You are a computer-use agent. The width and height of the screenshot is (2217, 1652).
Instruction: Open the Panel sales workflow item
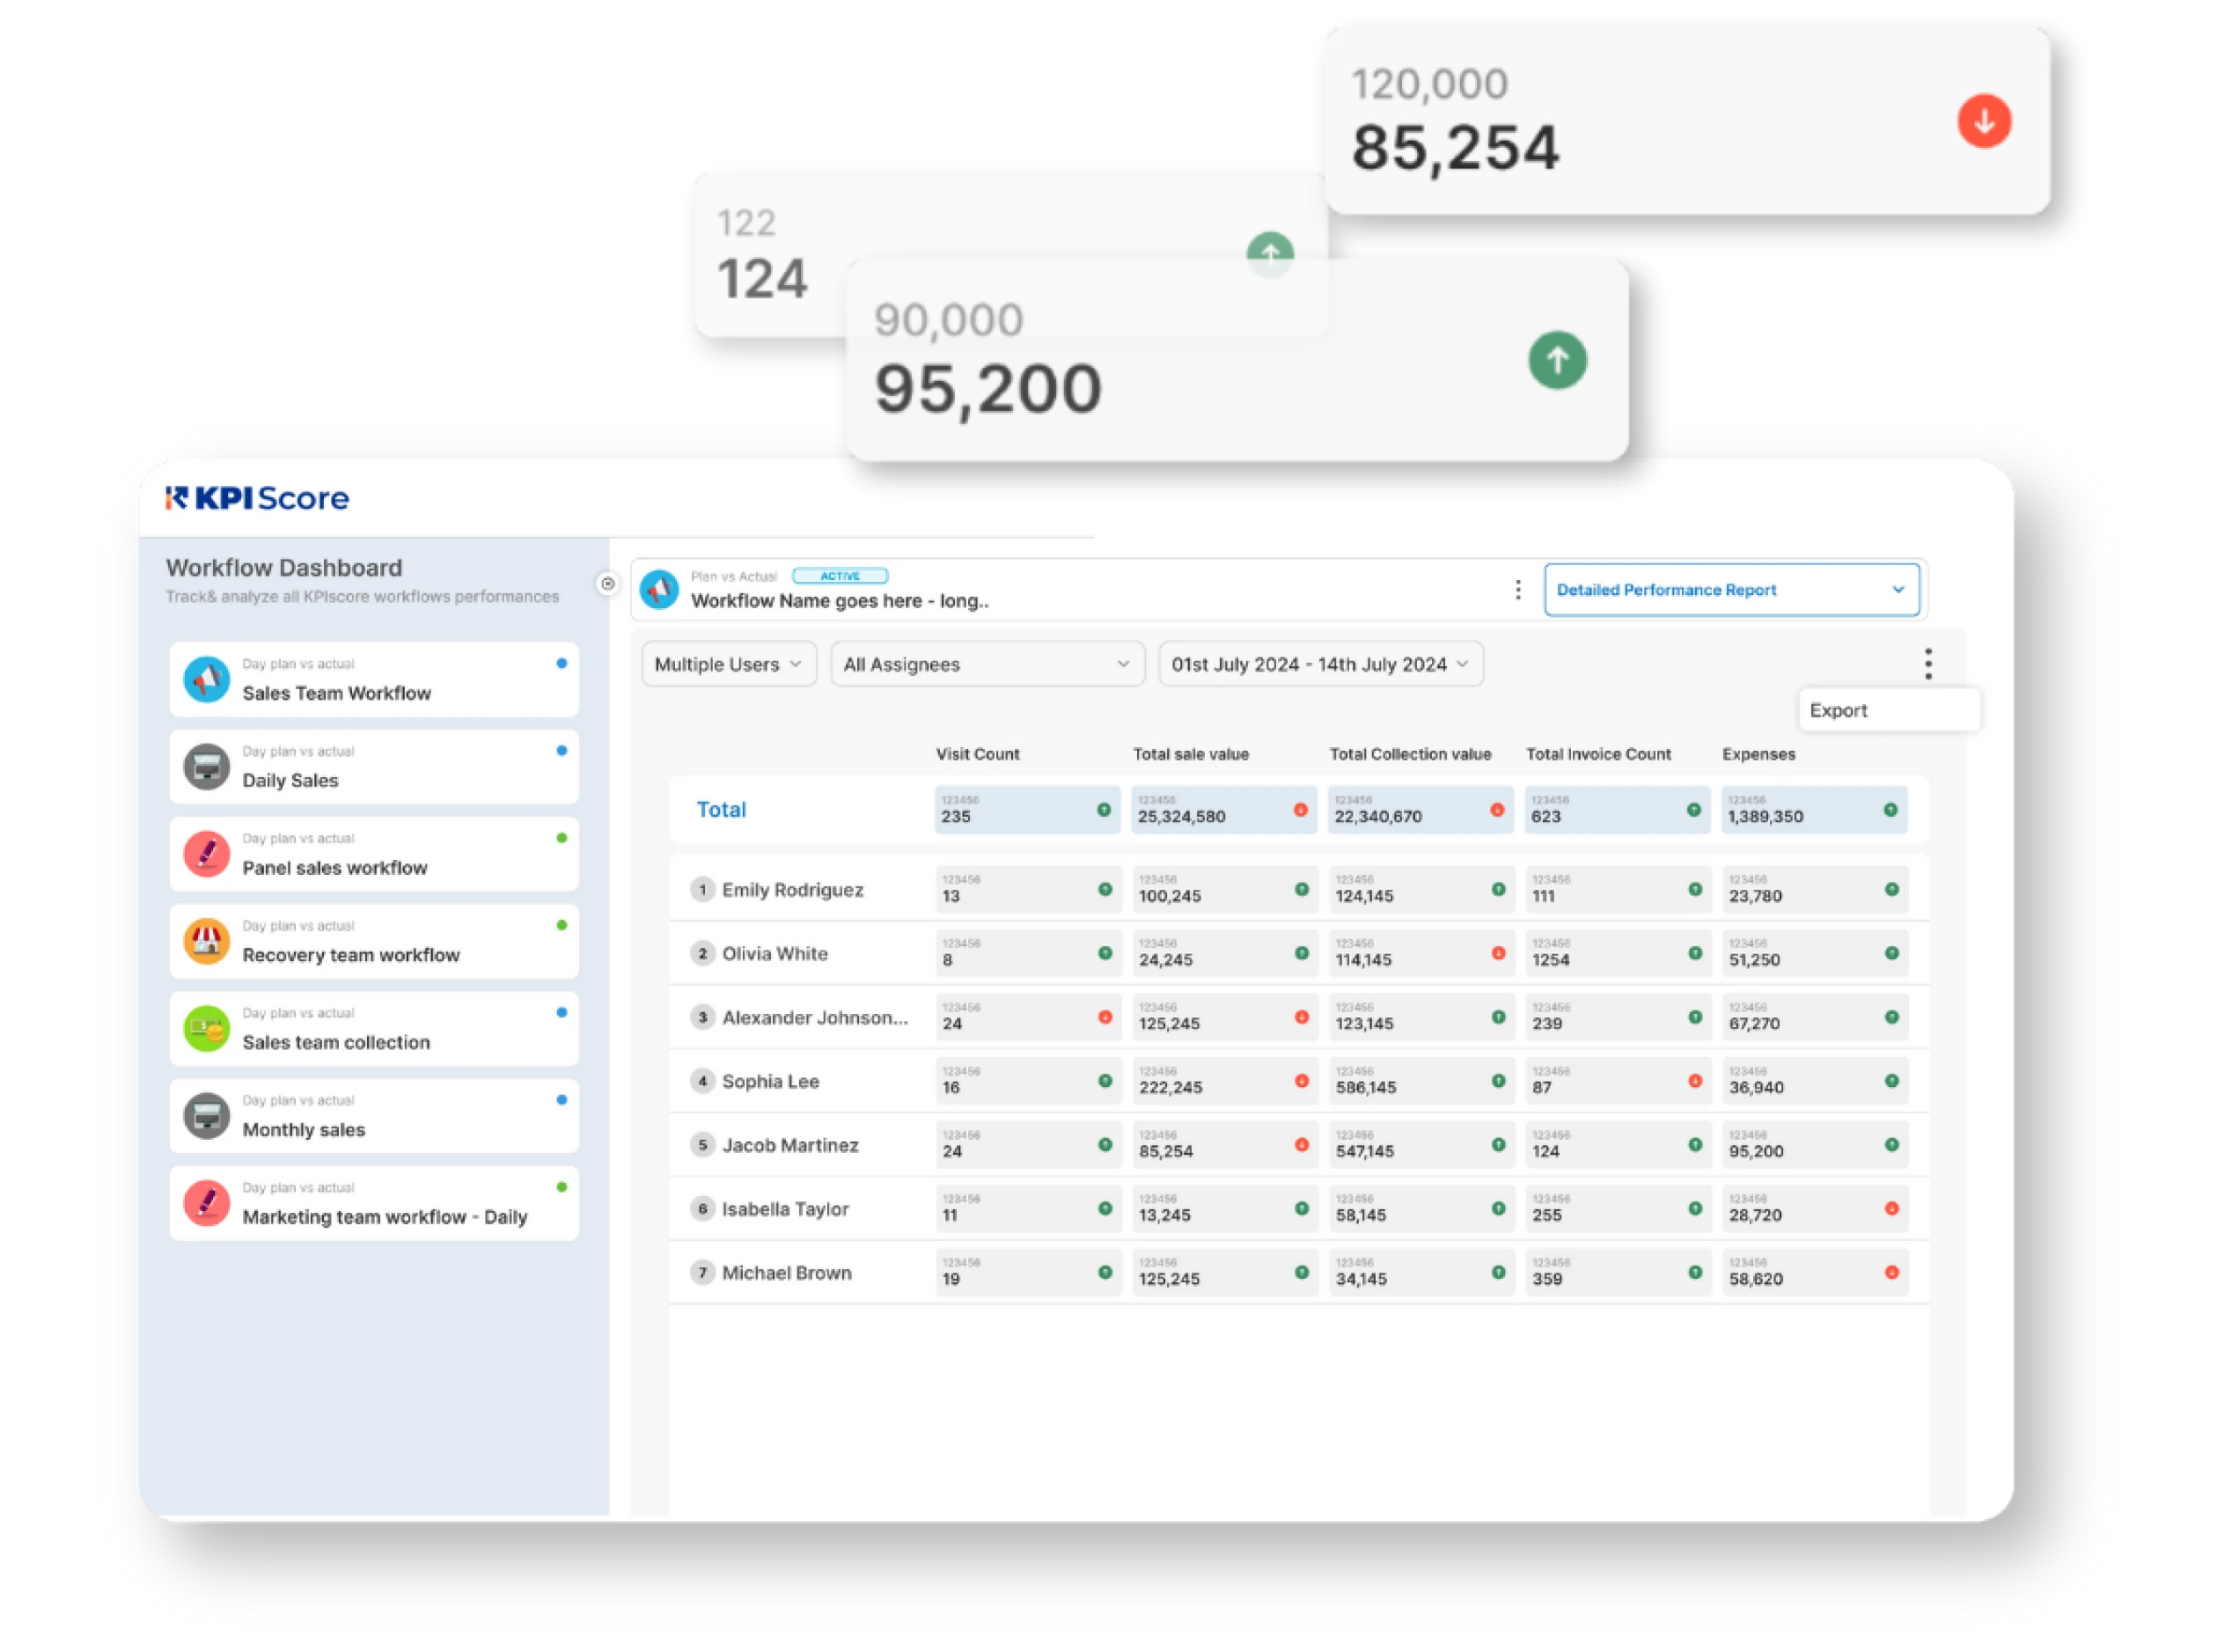point(374,854)
